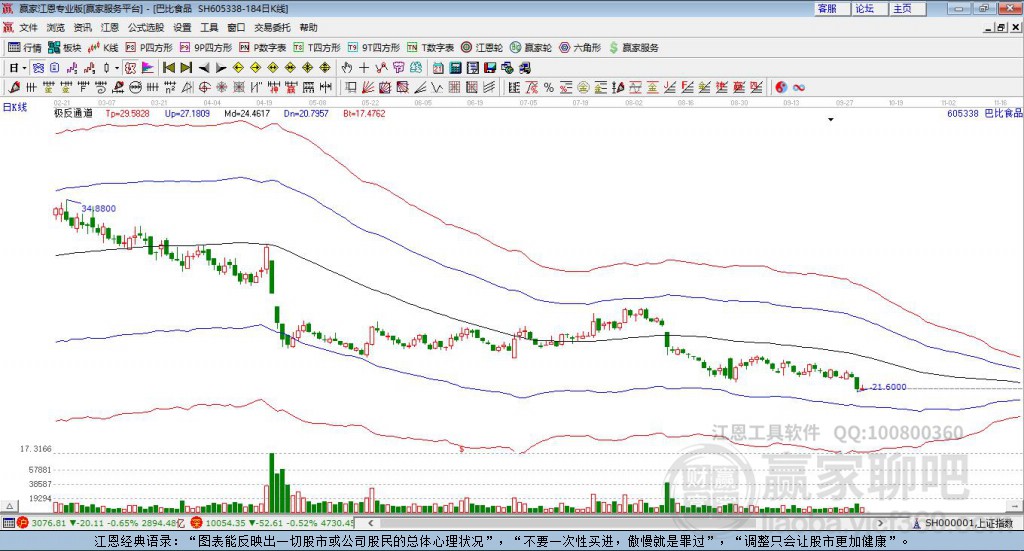Image resolution: width=1024 pixels, height=551 pixels.
Task: Expand the candlestick style dropdown arrow
Action: point(116,68)
